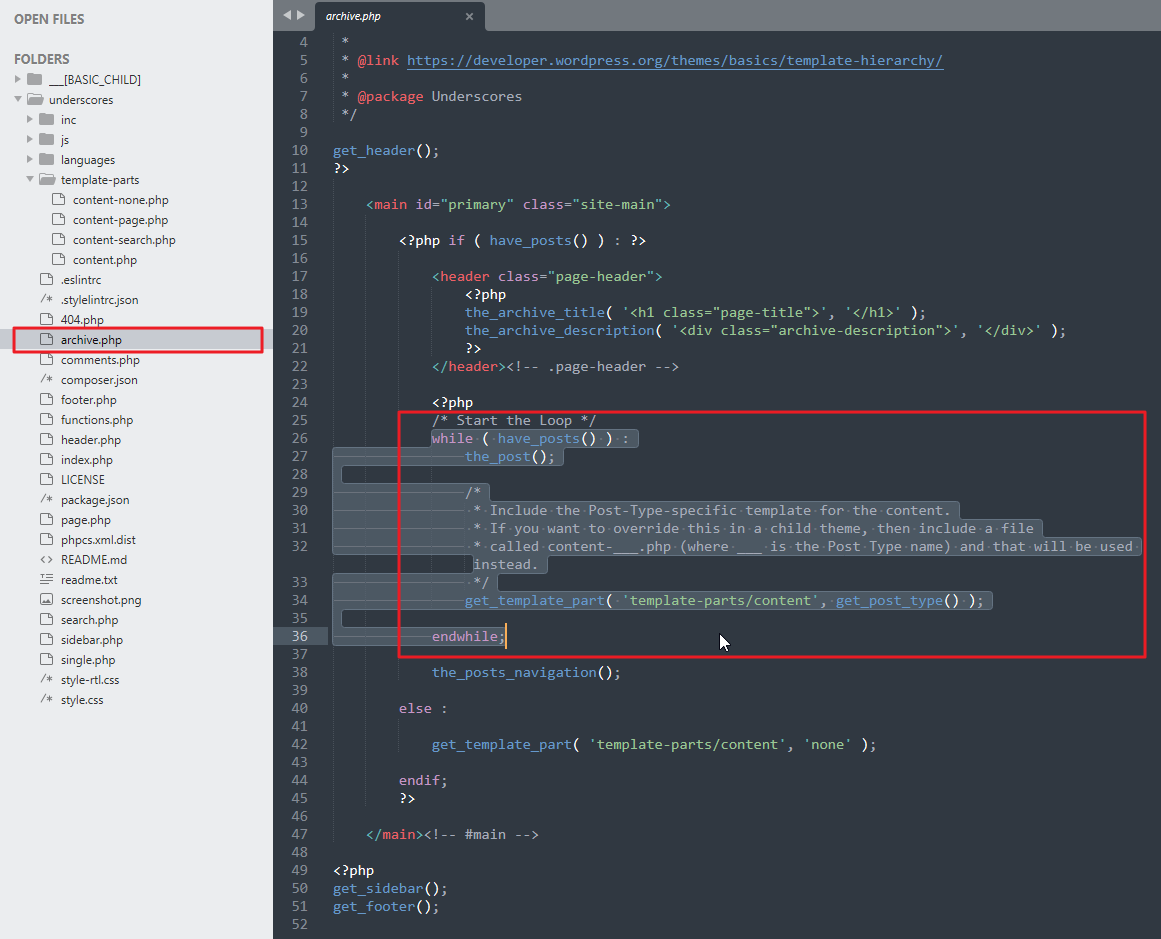Click line number 10 in the gutter
Screen dimensions: 1161x939
click(x=299, y=150)
